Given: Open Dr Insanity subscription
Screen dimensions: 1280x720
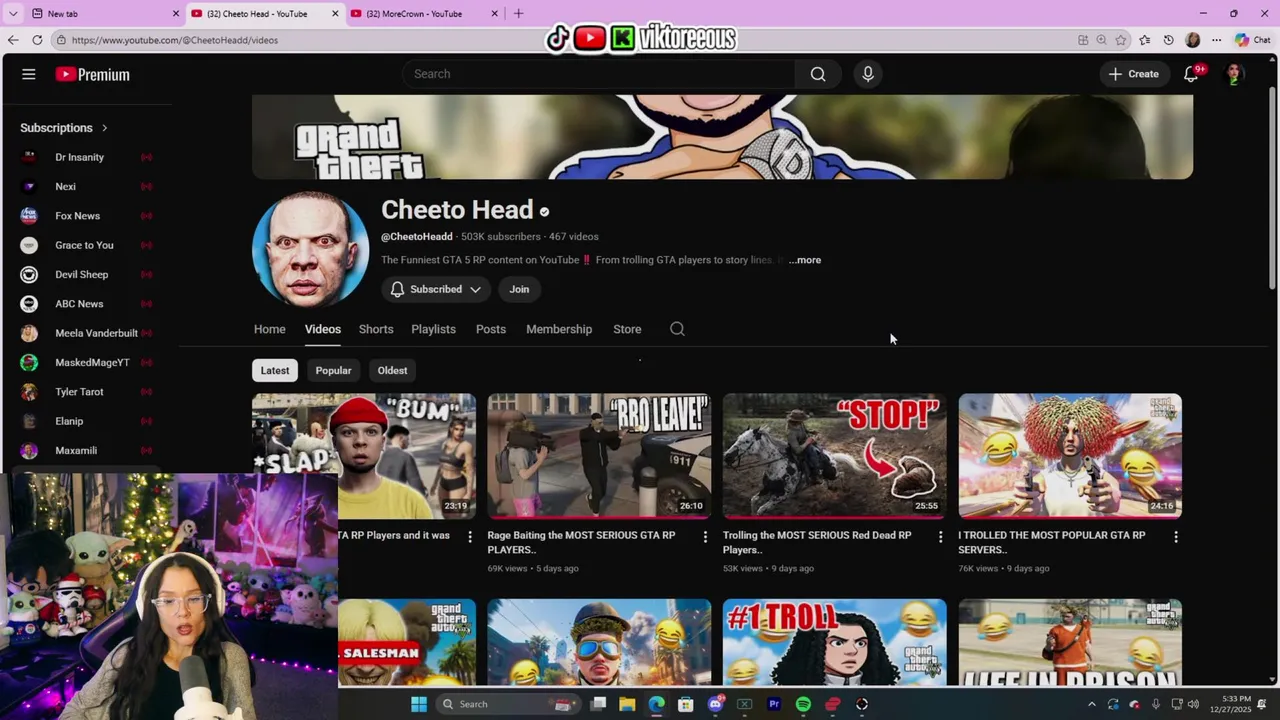Looking at the screenshot, I should pyautogui.click(x=86, y=157).
